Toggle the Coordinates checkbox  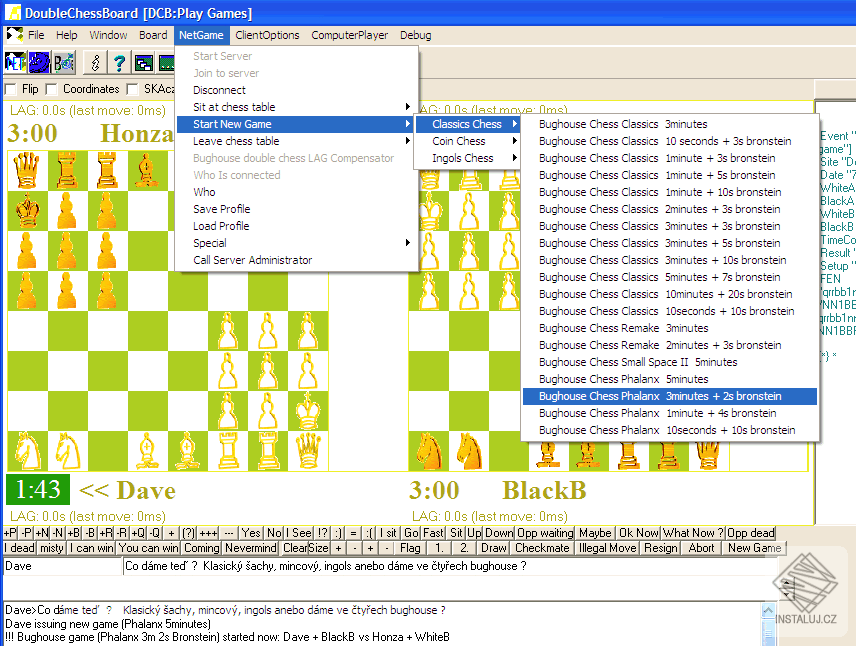pos(53,90)
